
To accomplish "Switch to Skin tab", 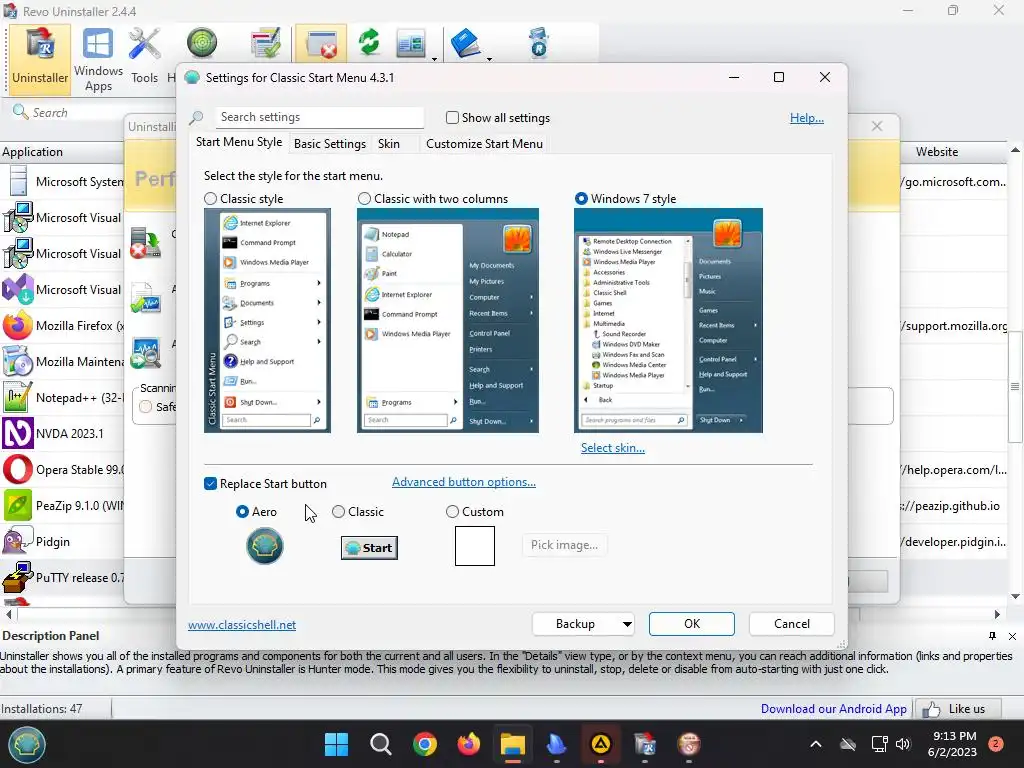I will click(x=389, y=144).
